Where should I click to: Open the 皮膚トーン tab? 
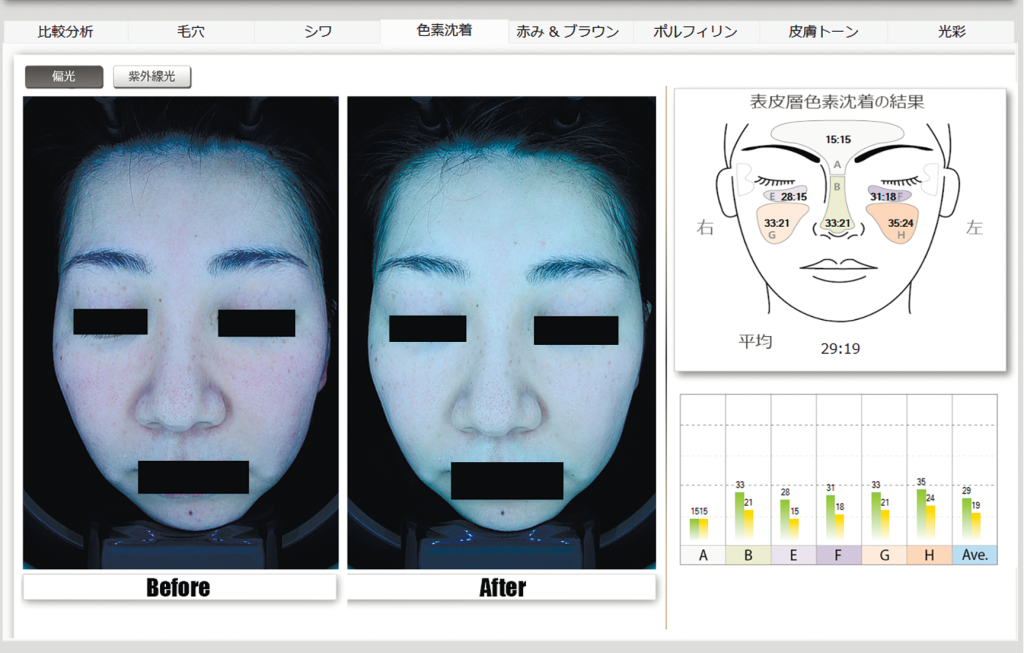pos(823,32)
